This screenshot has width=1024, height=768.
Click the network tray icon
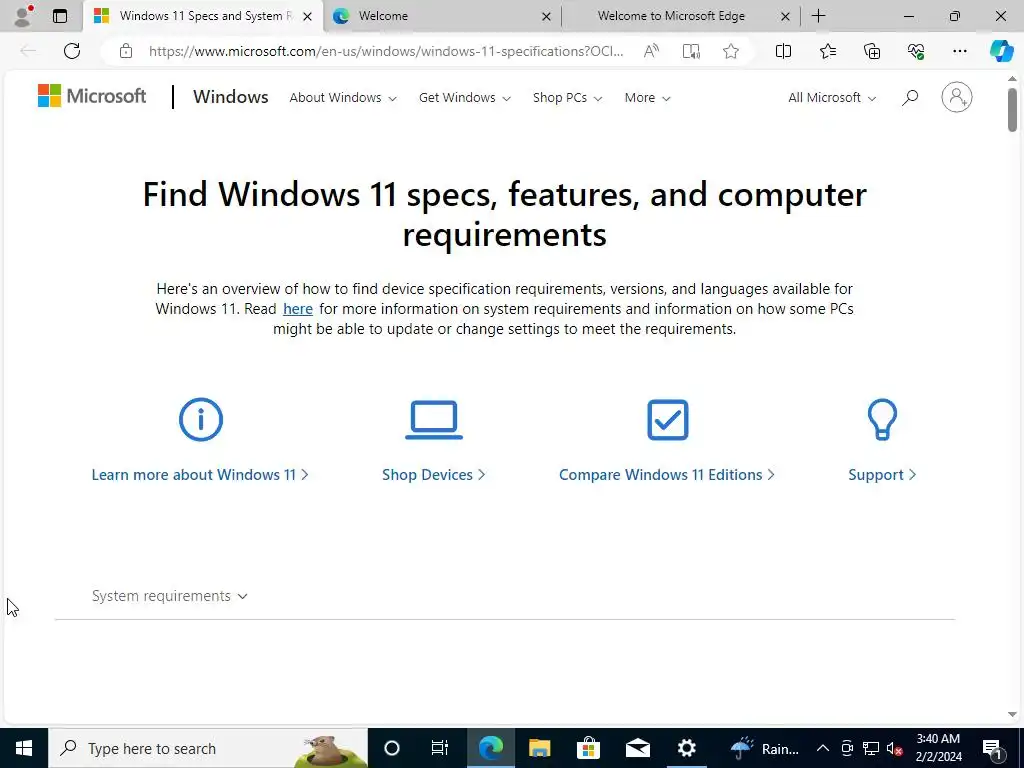point(871,748)
